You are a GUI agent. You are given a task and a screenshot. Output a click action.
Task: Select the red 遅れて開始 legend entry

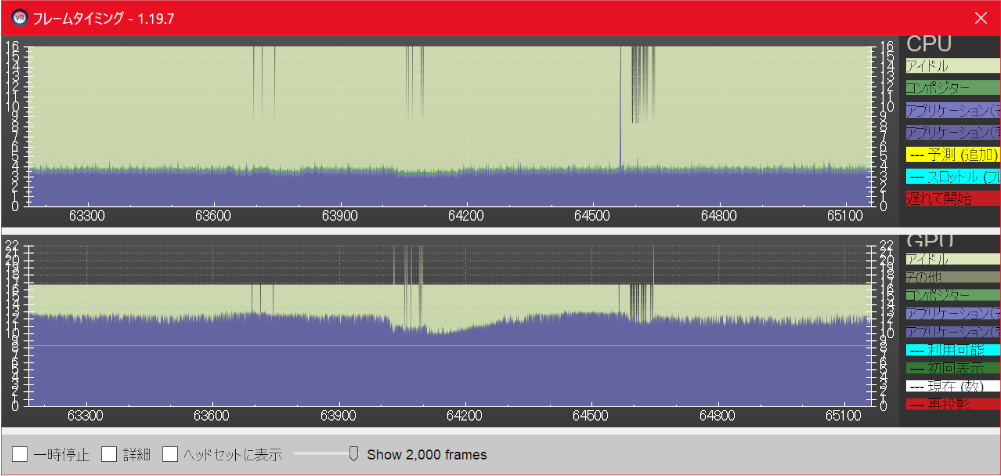click(952, 198)
